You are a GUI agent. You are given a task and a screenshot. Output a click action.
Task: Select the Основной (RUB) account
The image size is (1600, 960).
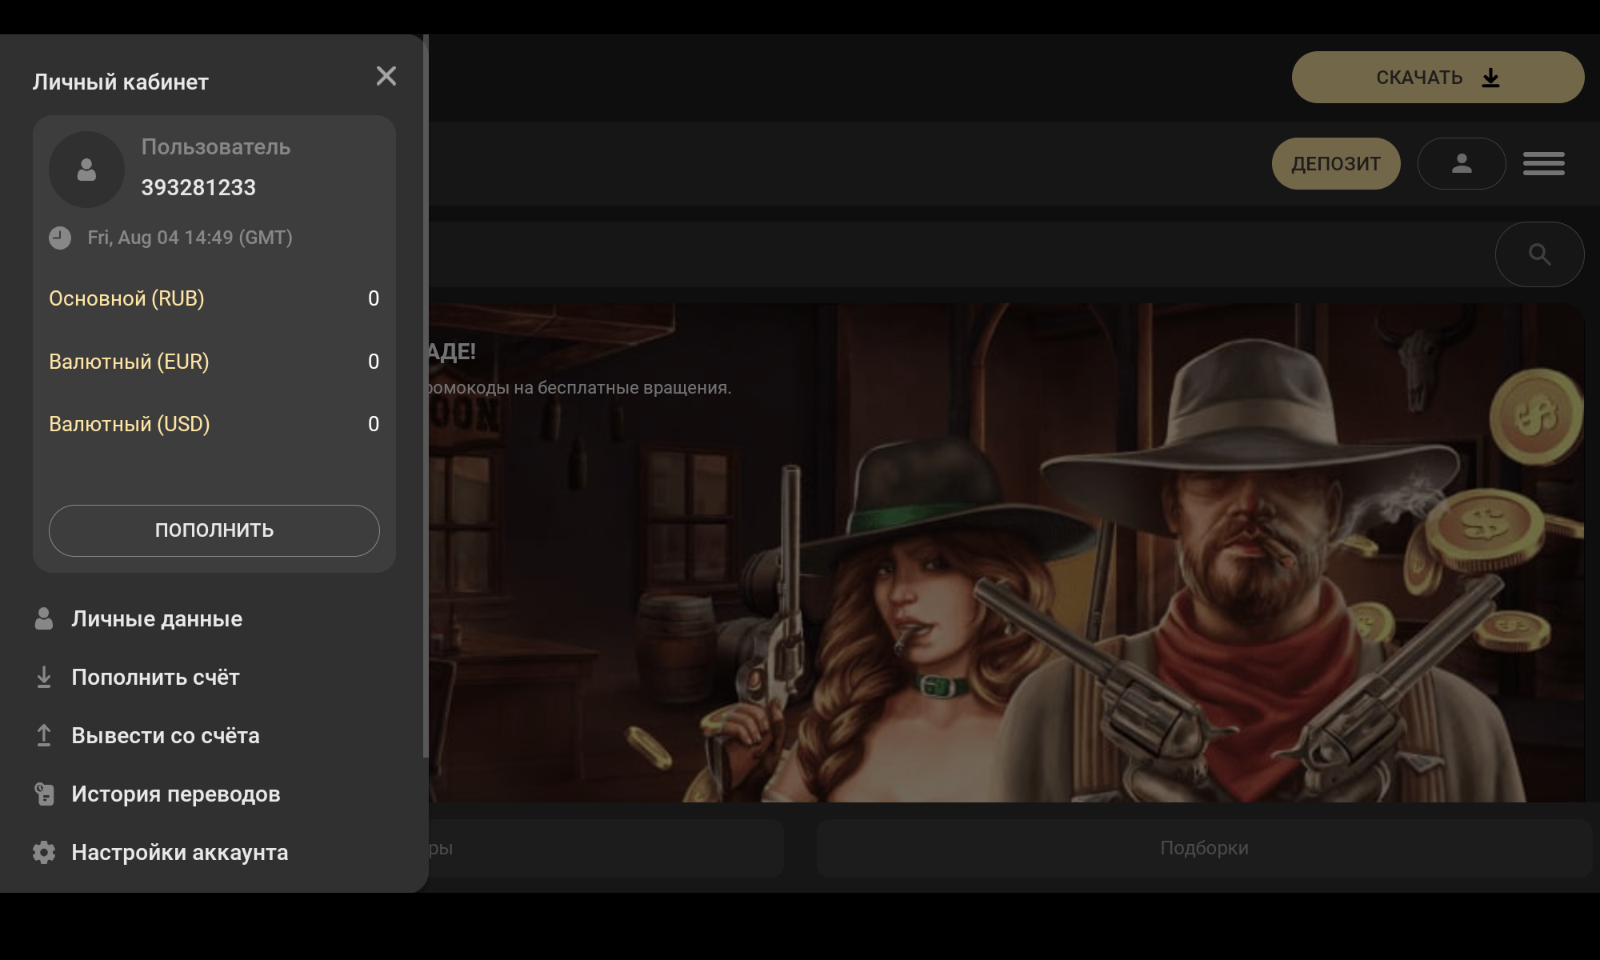pos(127,299)
